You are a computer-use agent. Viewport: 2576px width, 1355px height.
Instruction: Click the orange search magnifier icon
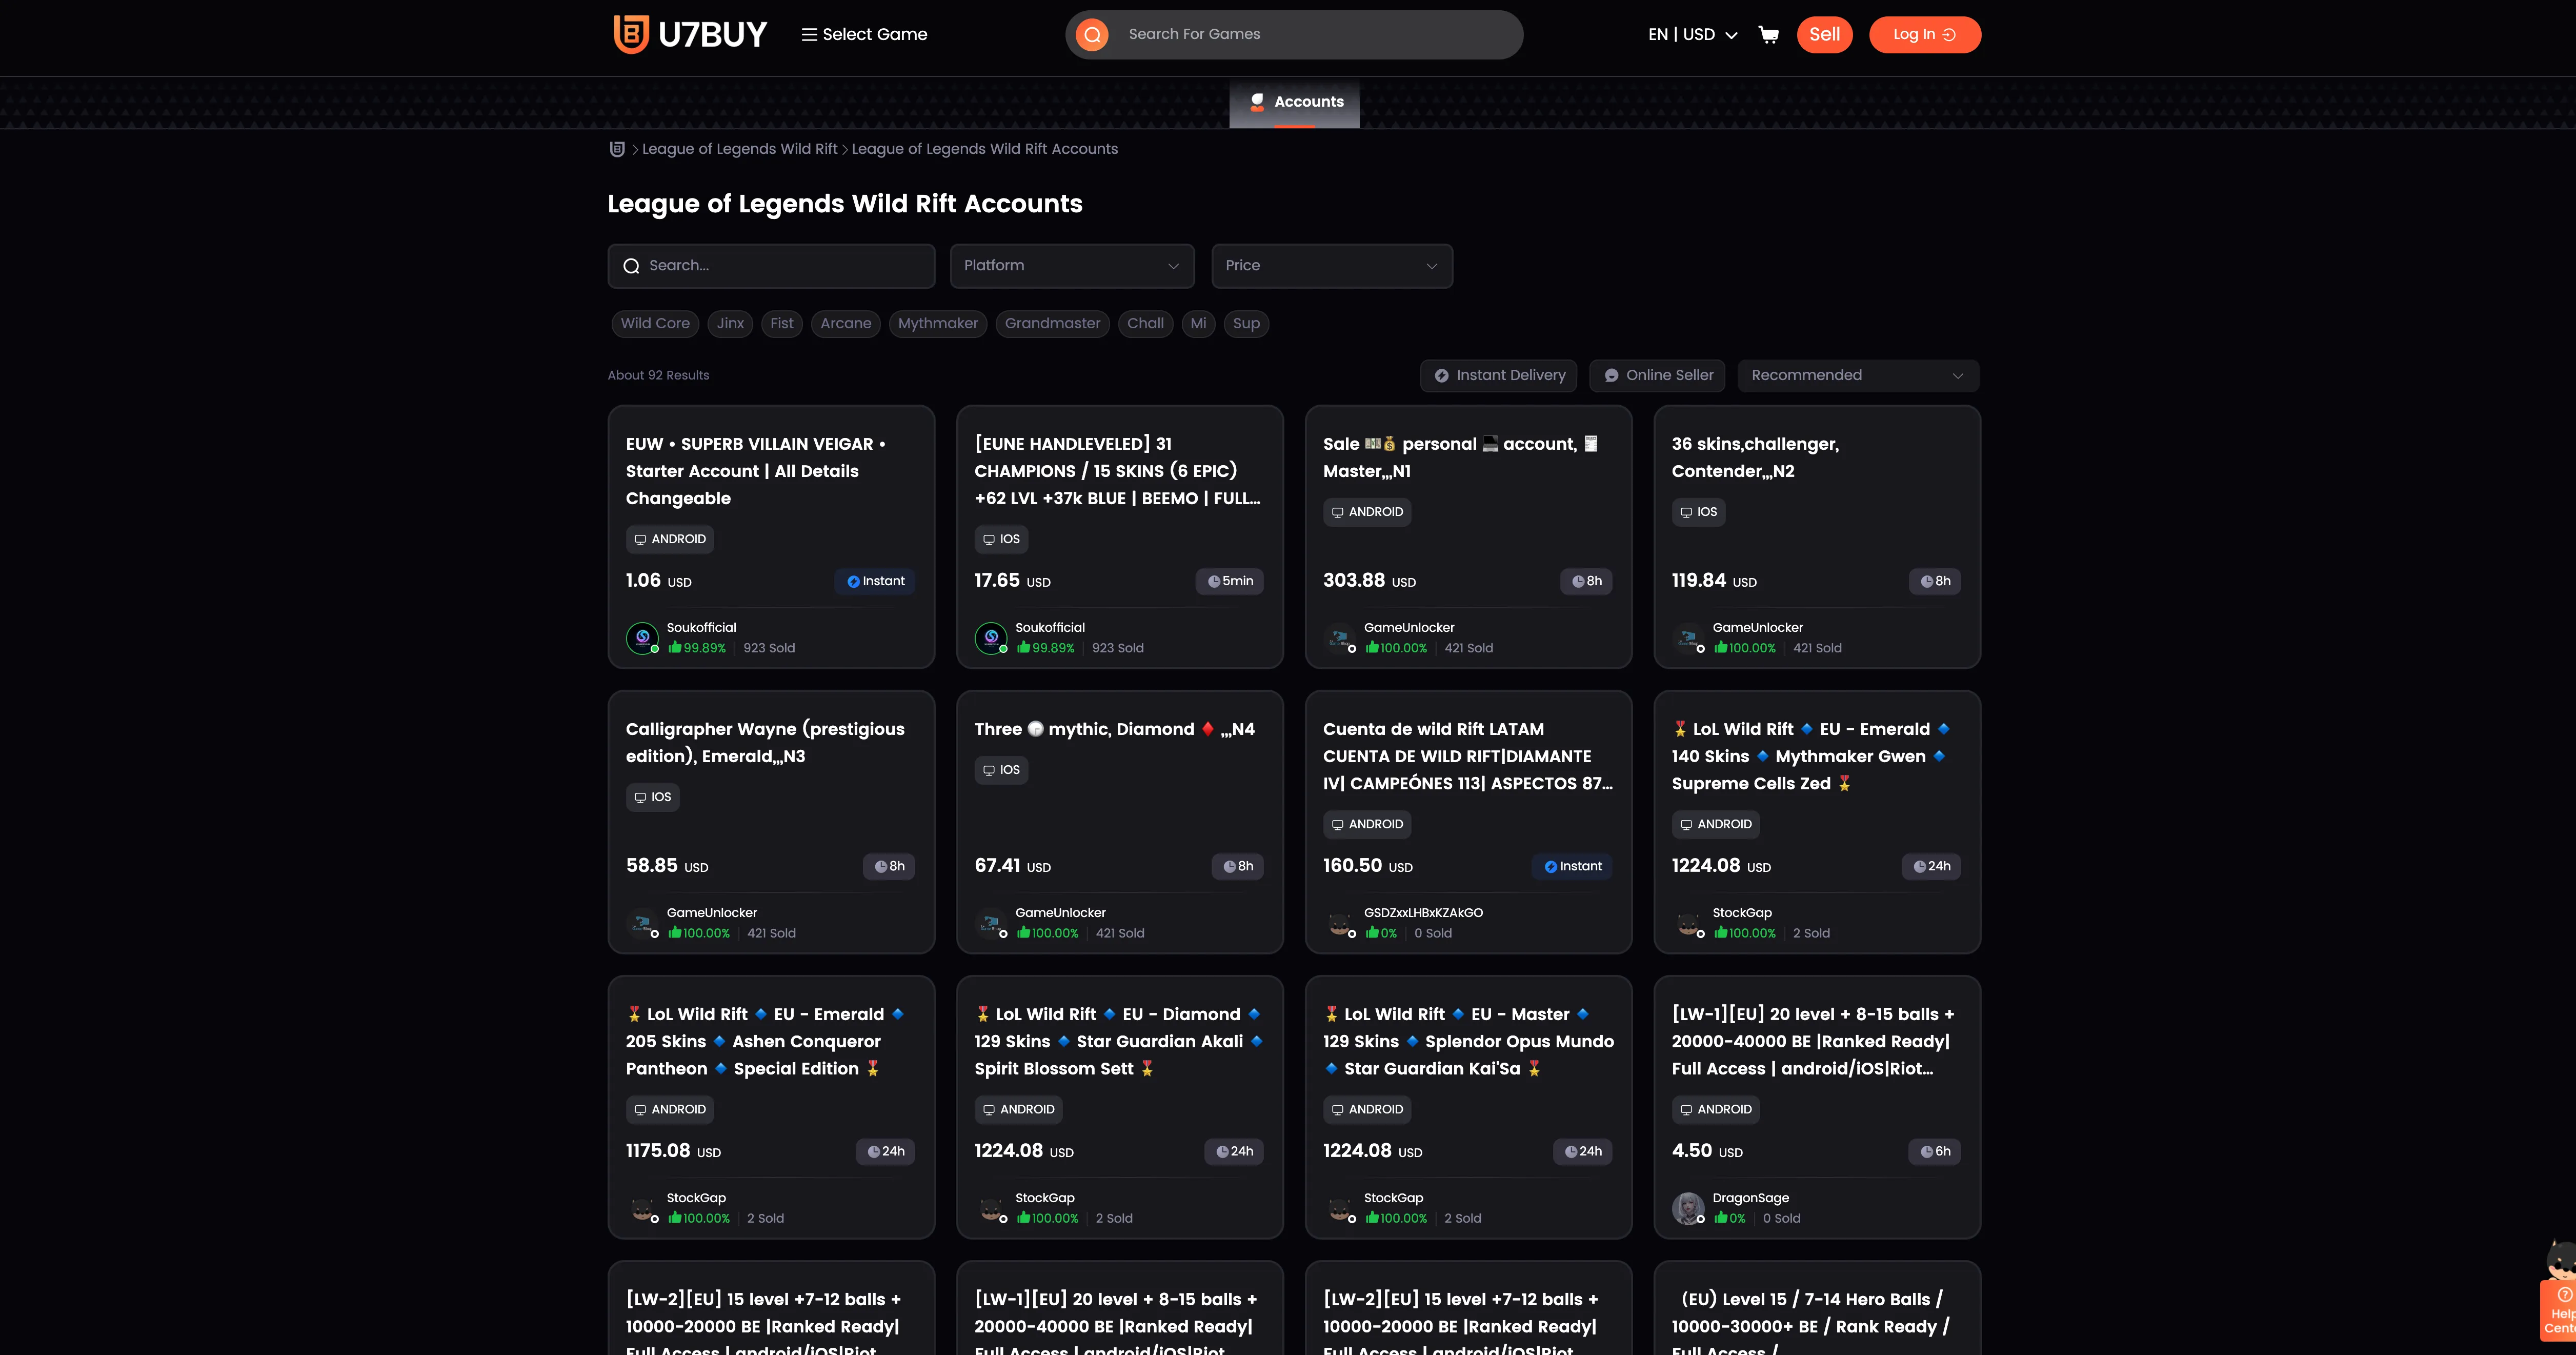click(1092, 35)
